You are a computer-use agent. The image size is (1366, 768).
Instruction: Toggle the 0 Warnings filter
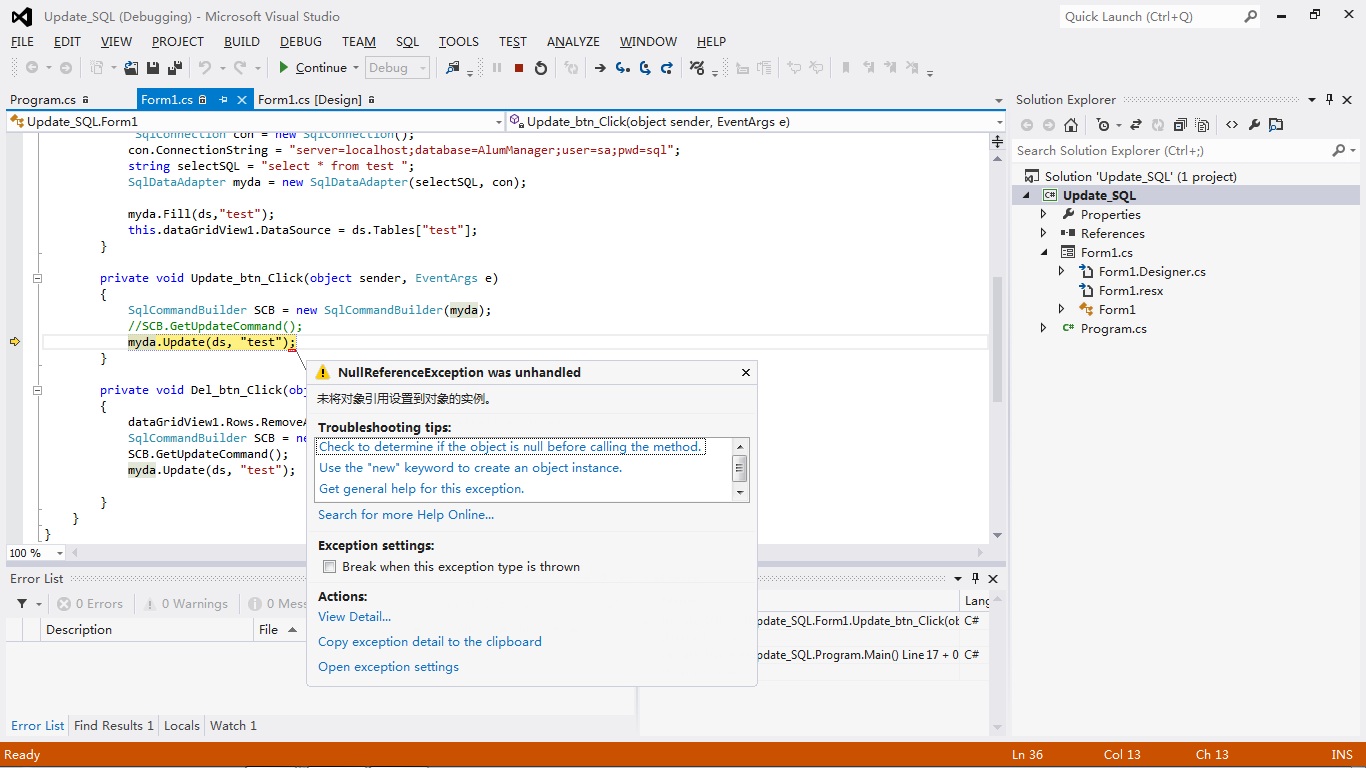(186, 604)
